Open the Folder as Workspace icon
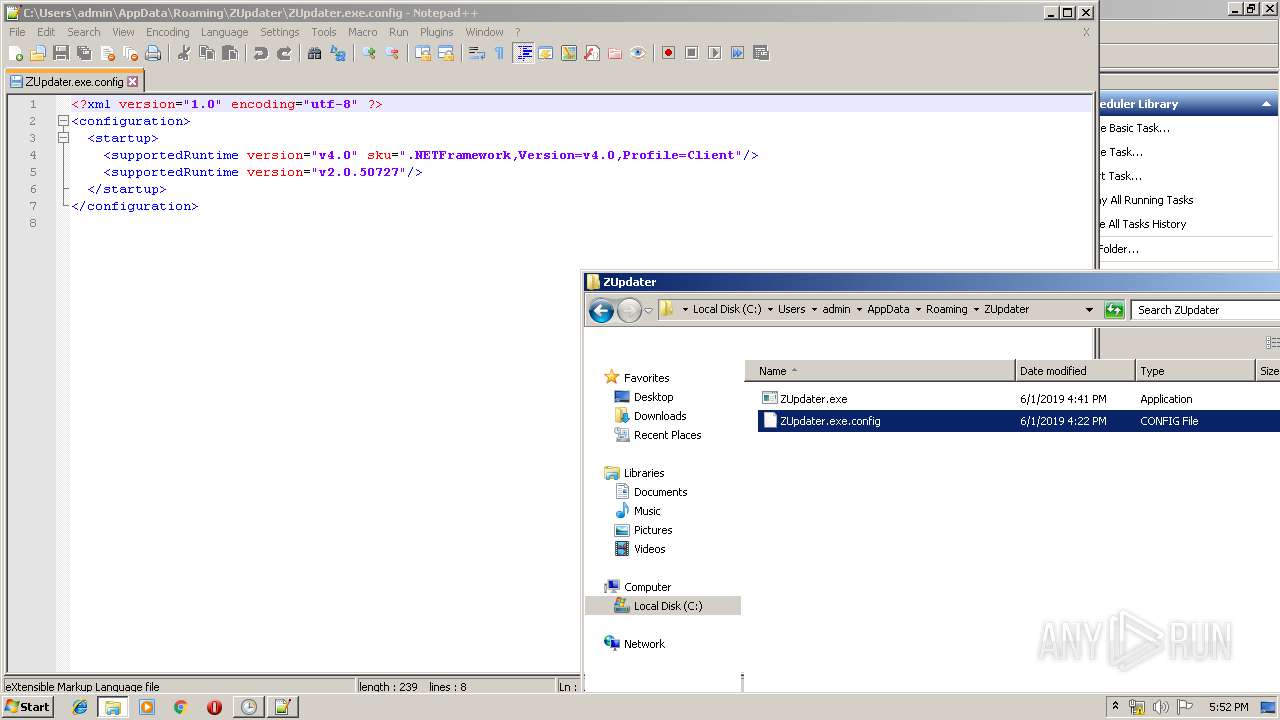Screen dimensions: 1280x720 615,53
